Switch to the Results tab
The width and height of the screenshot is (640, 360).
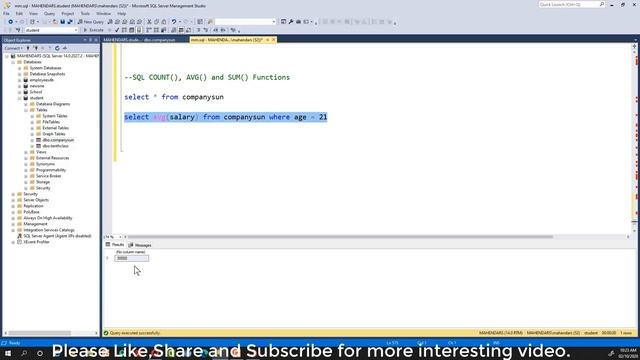point(115,245)
